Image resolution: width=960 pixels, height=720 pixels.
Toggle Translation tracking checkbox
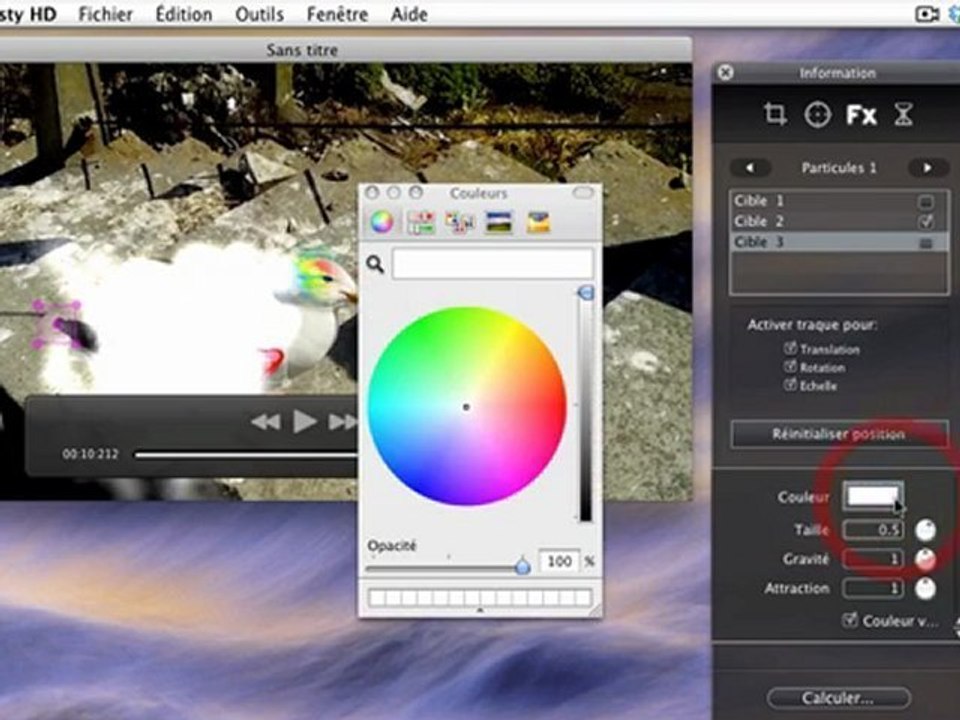pyautogui.click(x=790, y=348)
